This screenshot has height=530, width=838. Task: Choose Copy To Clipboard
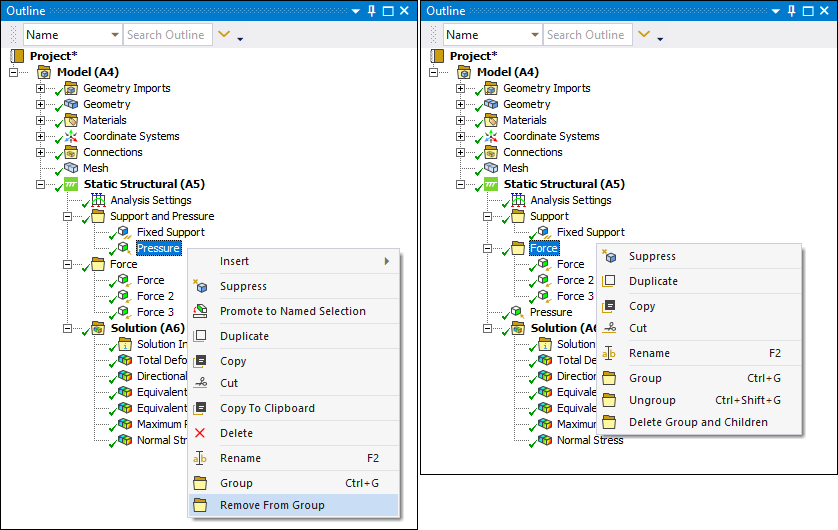coord(293,408)
